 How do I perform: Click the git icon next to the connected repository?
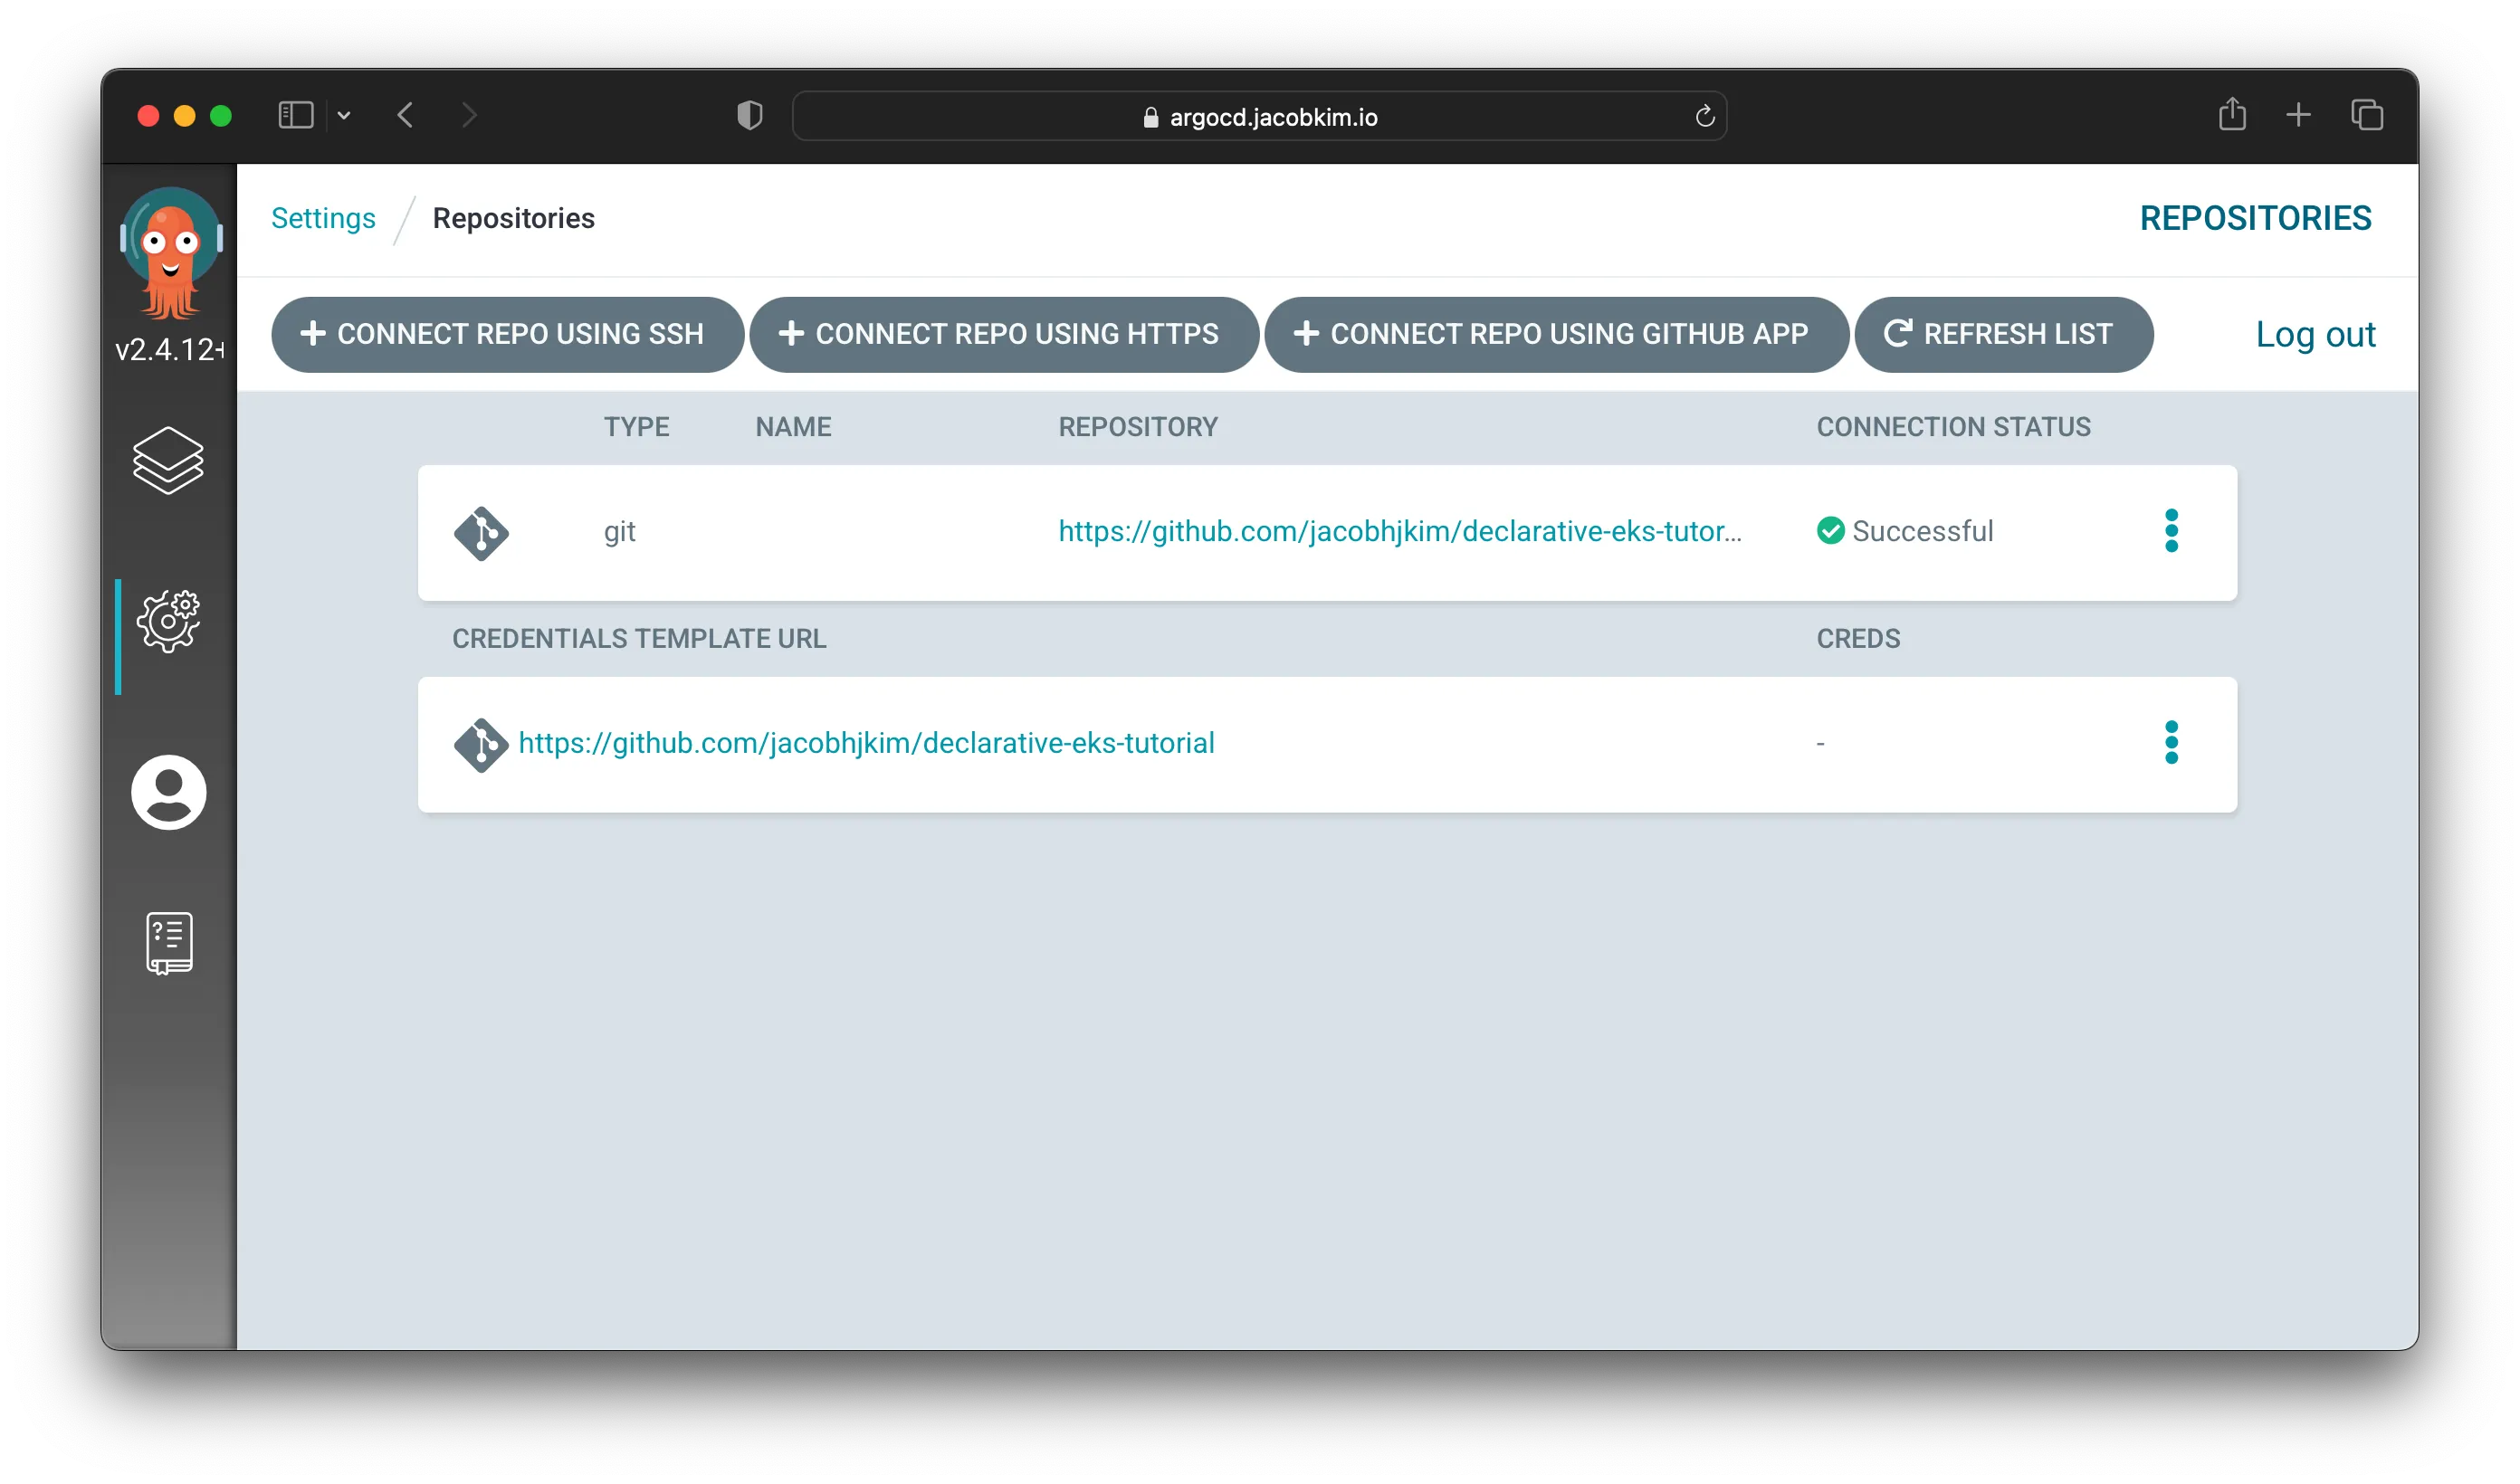click(x=482, y=532)
